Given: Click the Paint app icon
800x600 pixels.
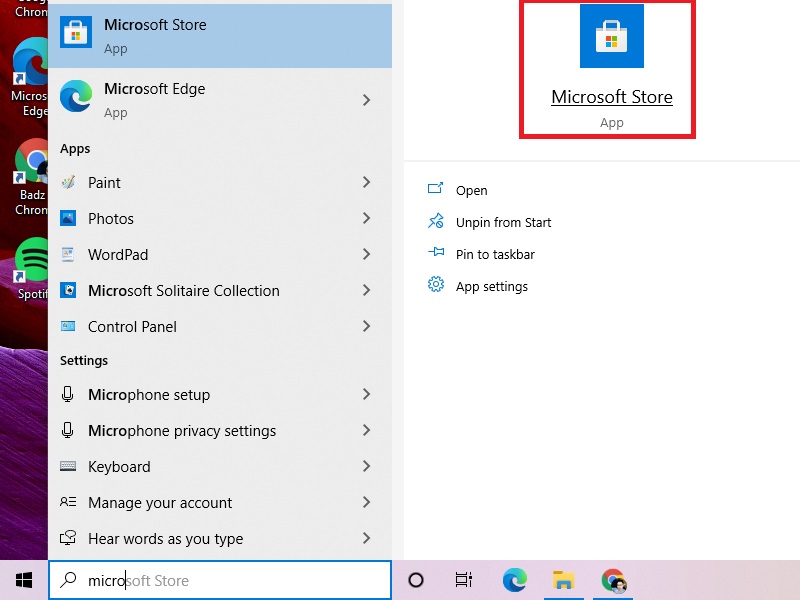Looking at the screenshot, I should click(68, 182).
